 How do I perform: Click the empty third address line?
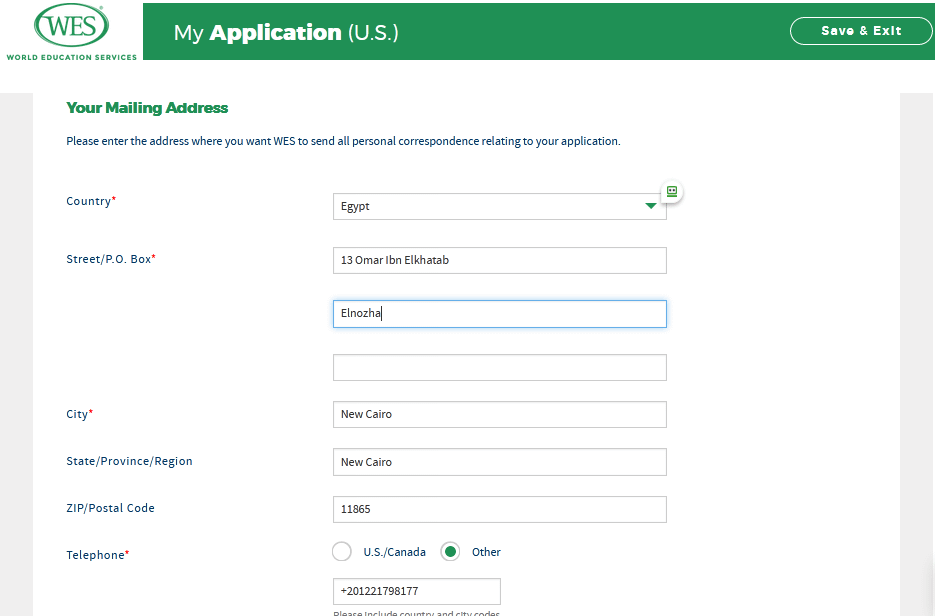tap(499, 367)
